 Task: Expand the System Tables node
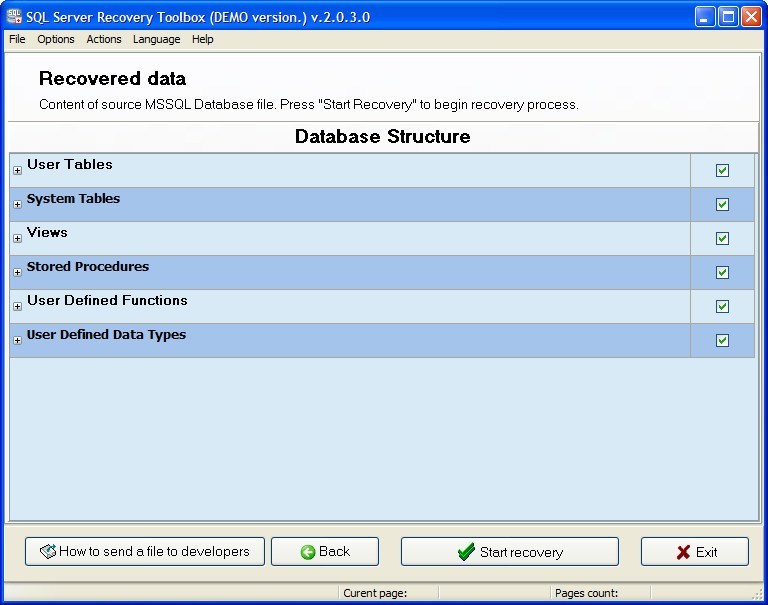tap(18, 204)
